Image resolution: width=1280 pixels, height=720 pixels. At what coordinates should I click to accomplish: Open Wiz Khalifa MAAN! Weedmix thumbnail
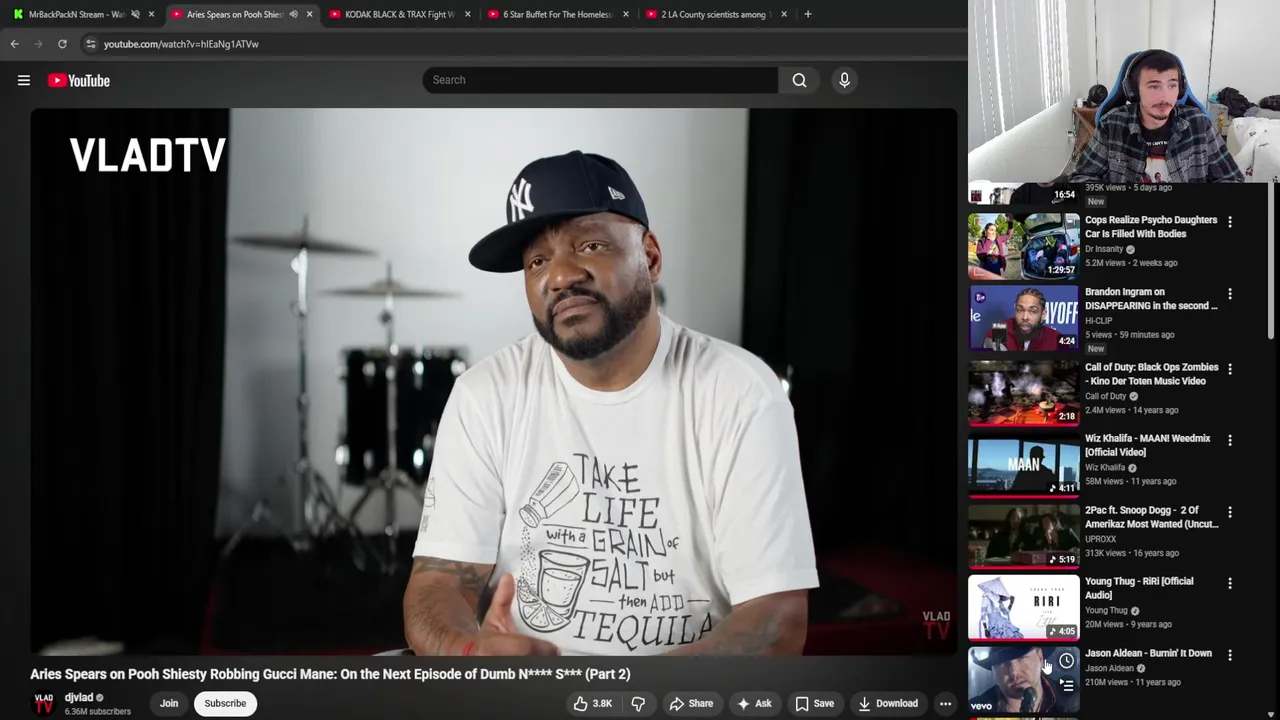click(1024, 464)
